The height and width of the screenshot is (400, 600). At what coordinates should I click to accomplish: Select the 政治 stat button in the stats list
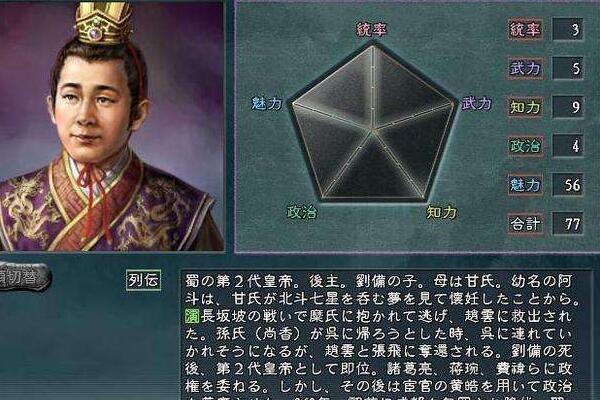pyautogui.click(x=525, y=146)
